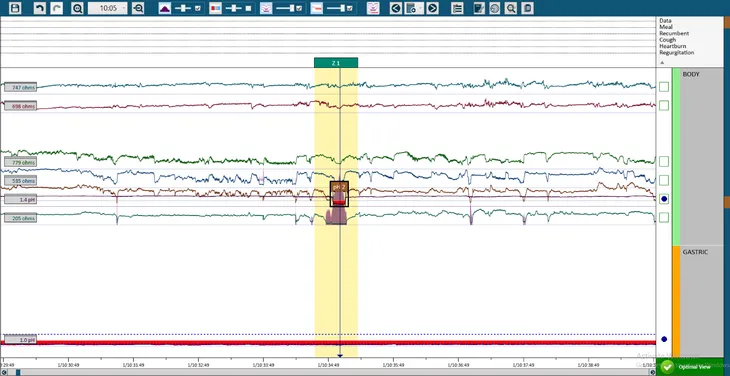Click the Save floppy disk icon
730x376 pixels.
click(x=15, y=8)
